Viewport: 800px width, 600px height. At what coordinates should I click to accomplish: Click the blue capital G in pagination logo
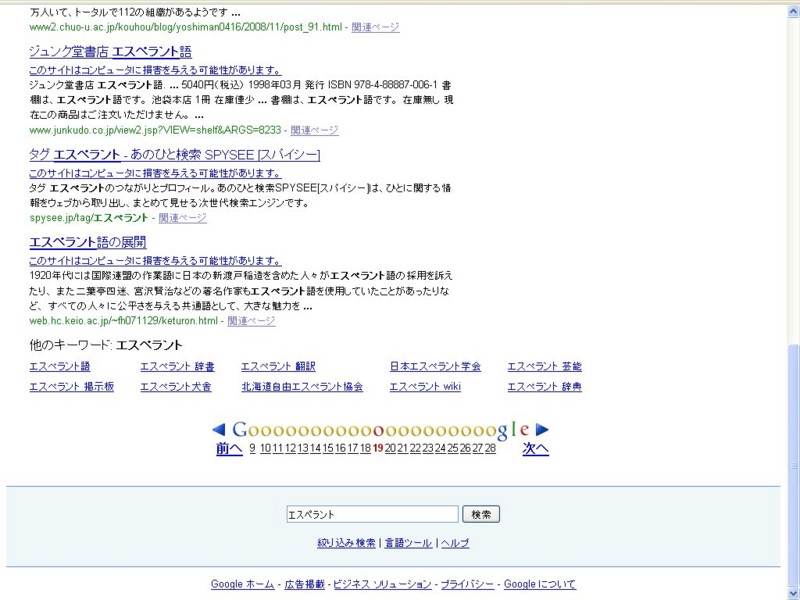[240, 430]
